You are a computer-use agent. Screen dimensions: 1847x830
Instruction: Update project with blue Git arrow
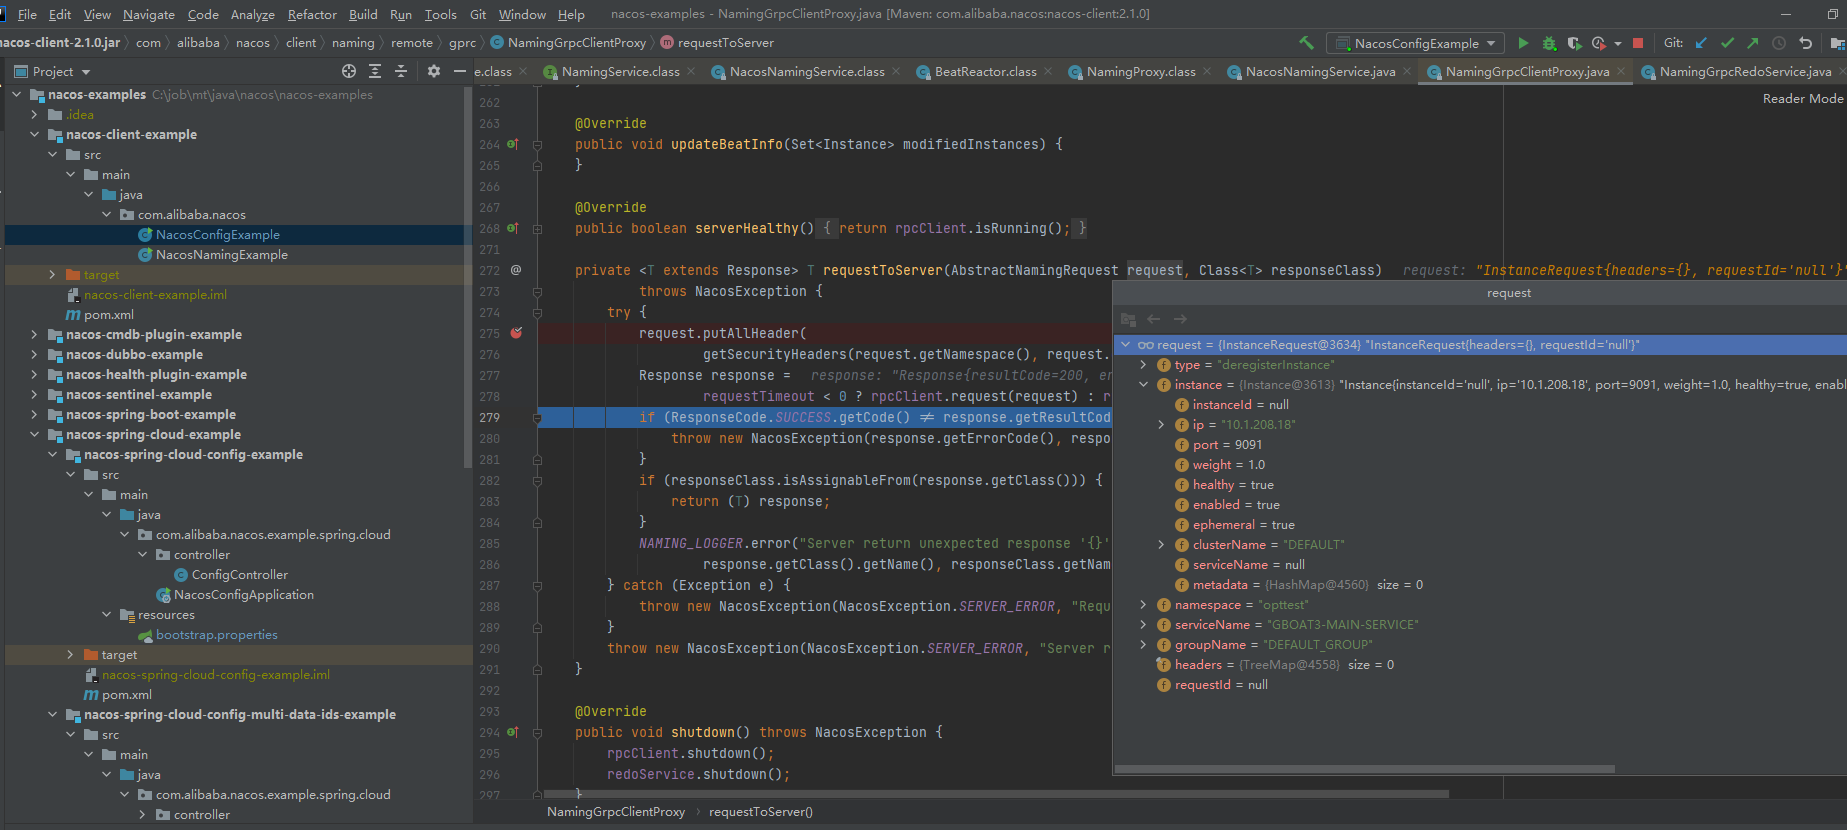coord(1701,43)
